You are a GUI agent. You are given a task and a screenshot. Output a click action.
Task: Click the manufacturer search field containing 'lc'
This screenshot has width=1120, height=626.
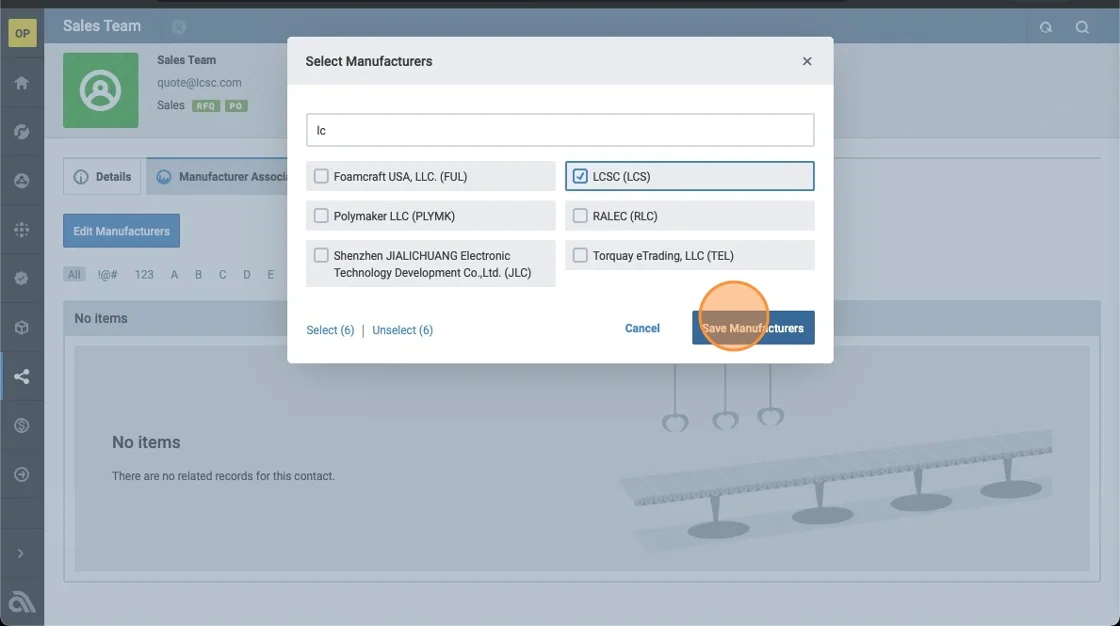[x=560, y=130]
